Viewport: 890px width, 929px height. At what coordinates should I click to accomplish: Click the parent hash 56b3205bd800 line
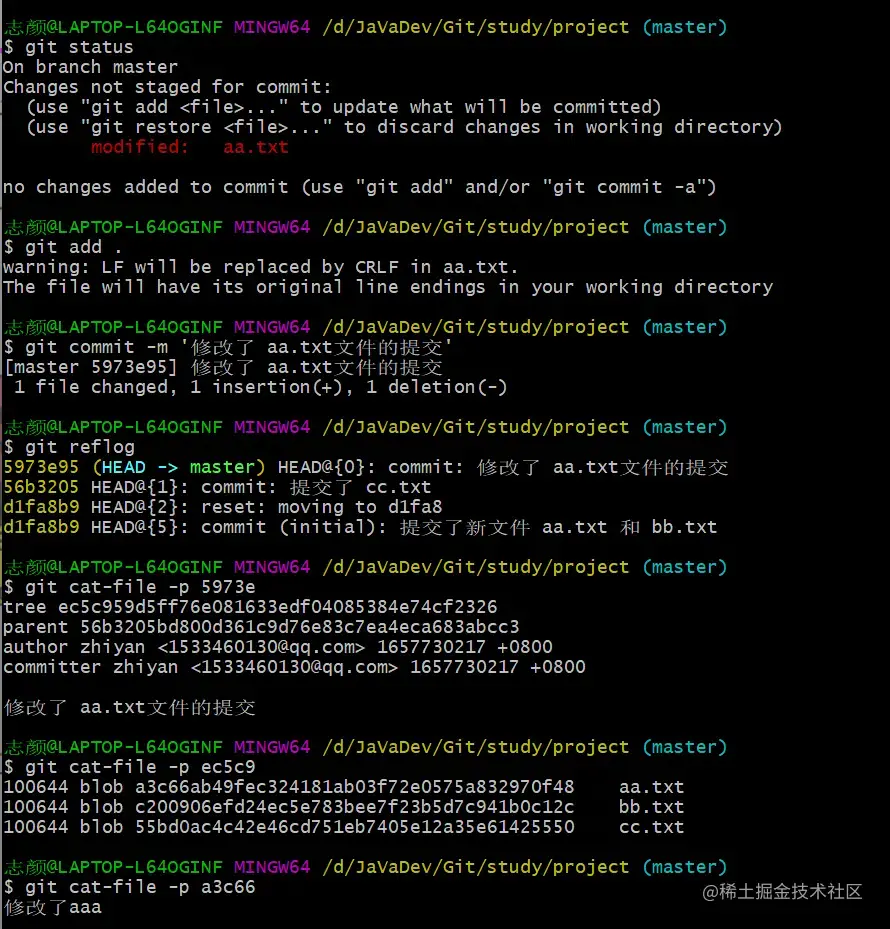[x=261, y=627]
